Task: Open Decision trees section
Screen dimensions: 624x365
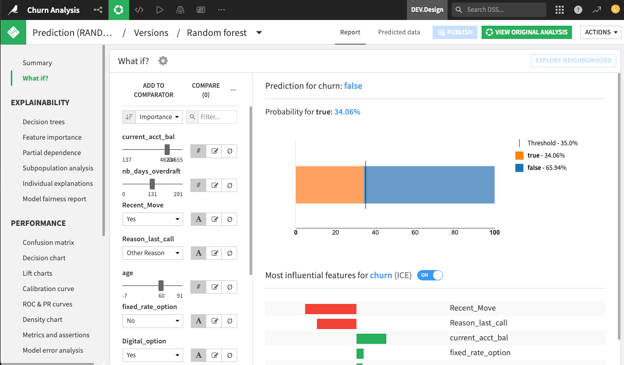Action: [43, 122]
